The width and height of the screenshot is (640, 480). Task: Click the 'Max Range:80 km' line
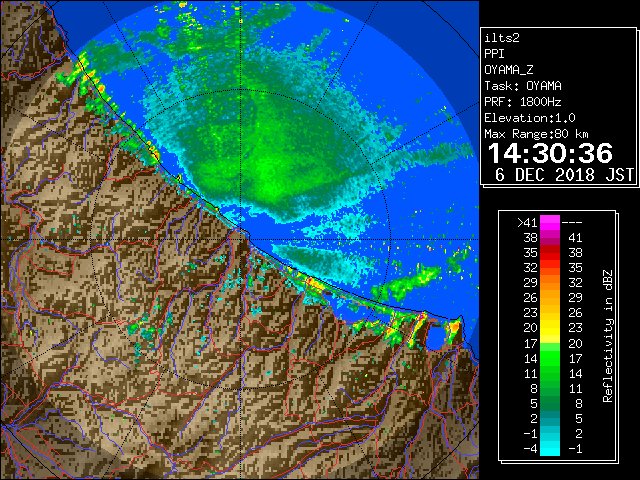point(537,134)
